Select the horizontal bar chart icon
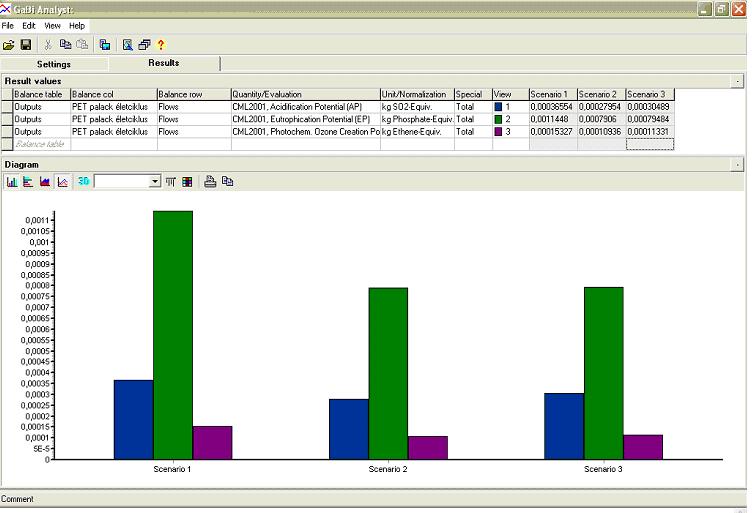Screen dimensions: 752x513 (28, 182)
